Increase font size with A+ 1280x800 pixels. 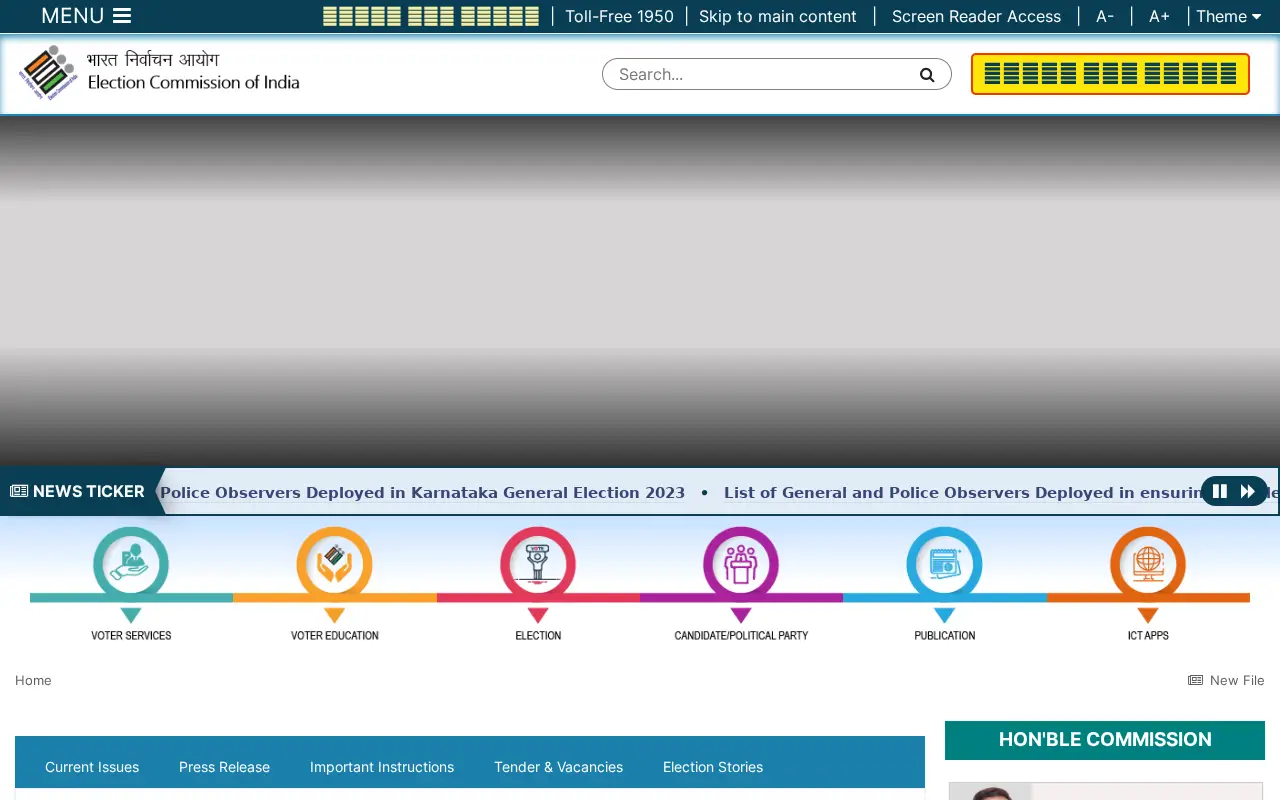pyautogui.click(x=1159, y=16)
